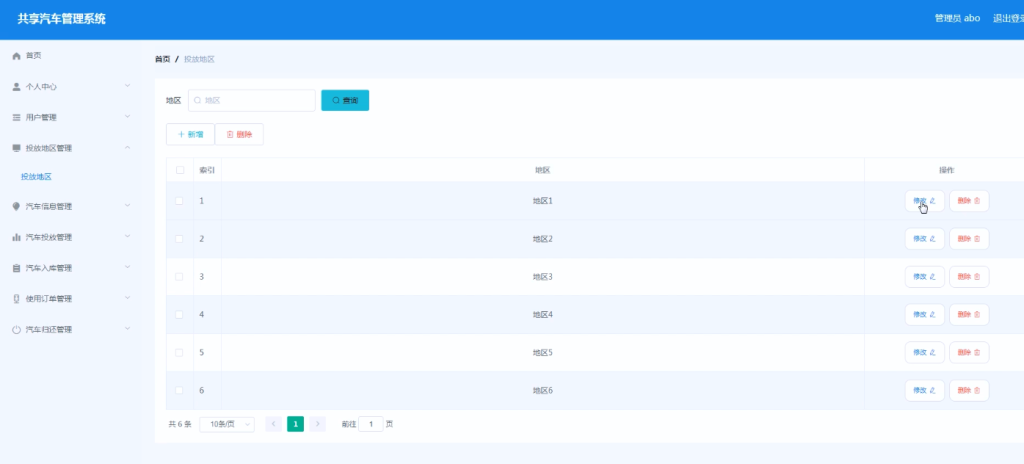Click the 索引 column header
The height and width of the screenshot is (464, 1024).
click(x=207, y=170)
